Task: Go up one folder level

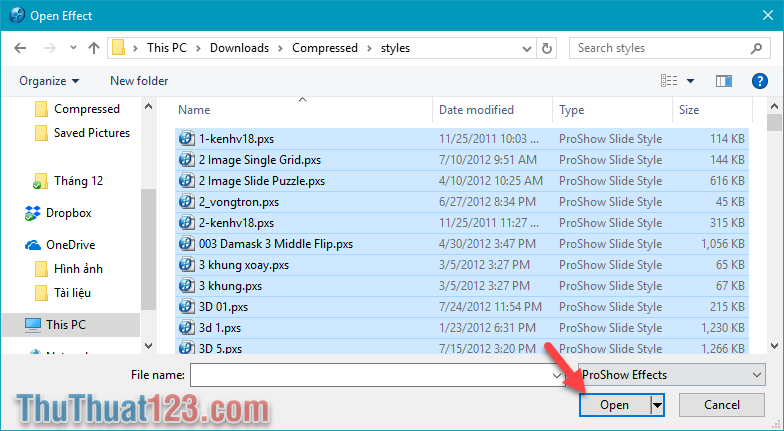Action: (94, 48)
